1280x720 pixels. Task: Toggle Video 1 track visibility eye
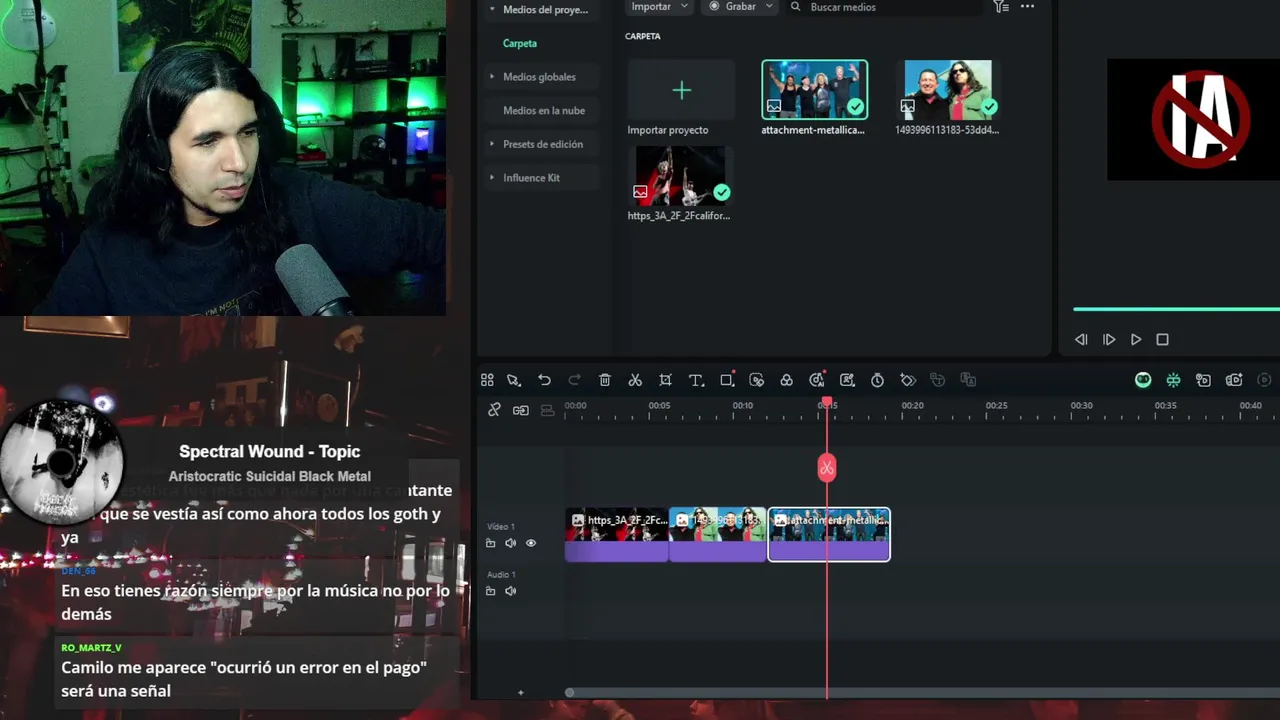click(x=531, y=543)
